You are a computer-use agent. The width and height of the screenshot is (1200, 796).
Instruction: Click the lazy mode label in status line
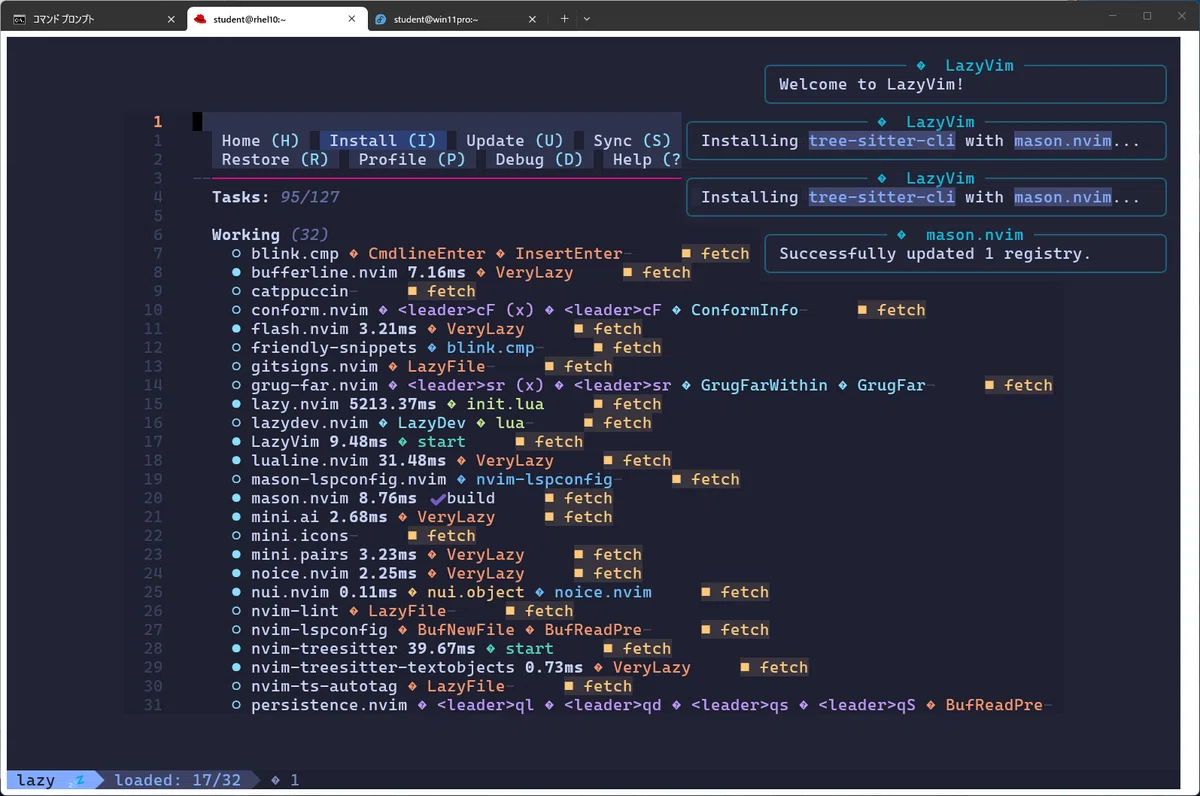click(x=36, y=780)
